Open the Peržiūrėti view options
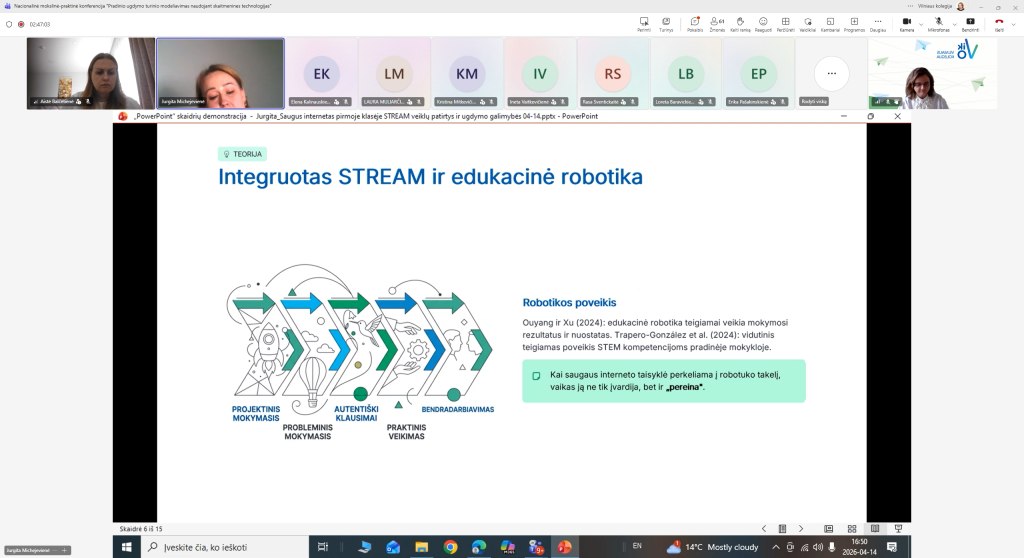The width and height of the screenshot is (1024, 558). pyautogui.click(x=786, y=22)
